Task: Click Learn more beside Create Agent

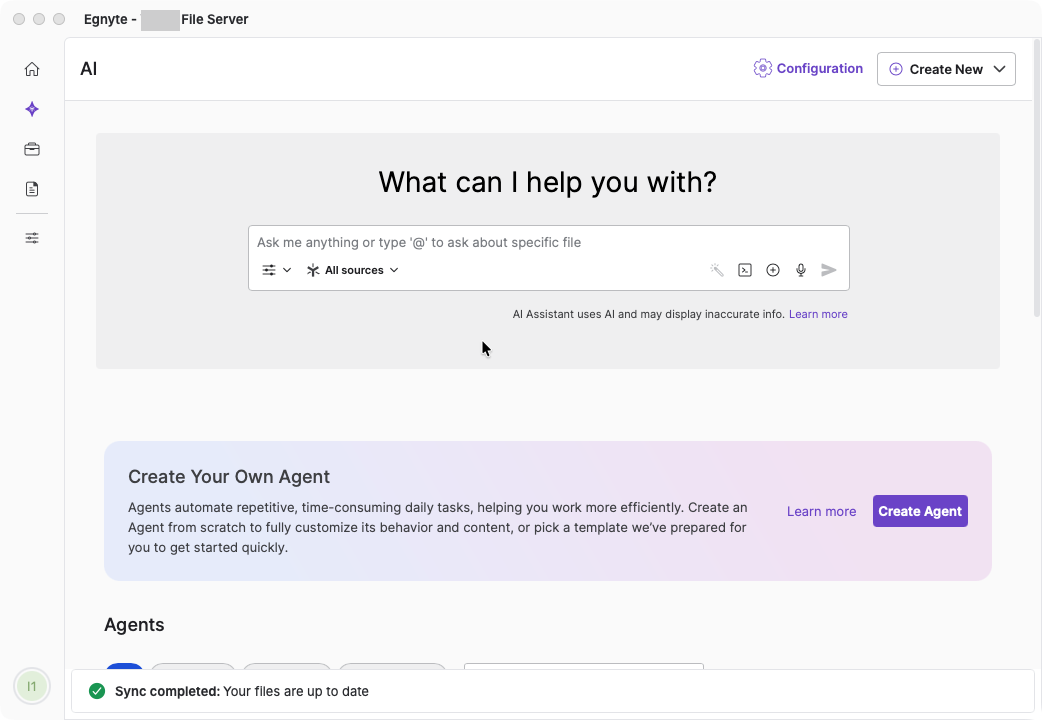Action: pos(821,511)
